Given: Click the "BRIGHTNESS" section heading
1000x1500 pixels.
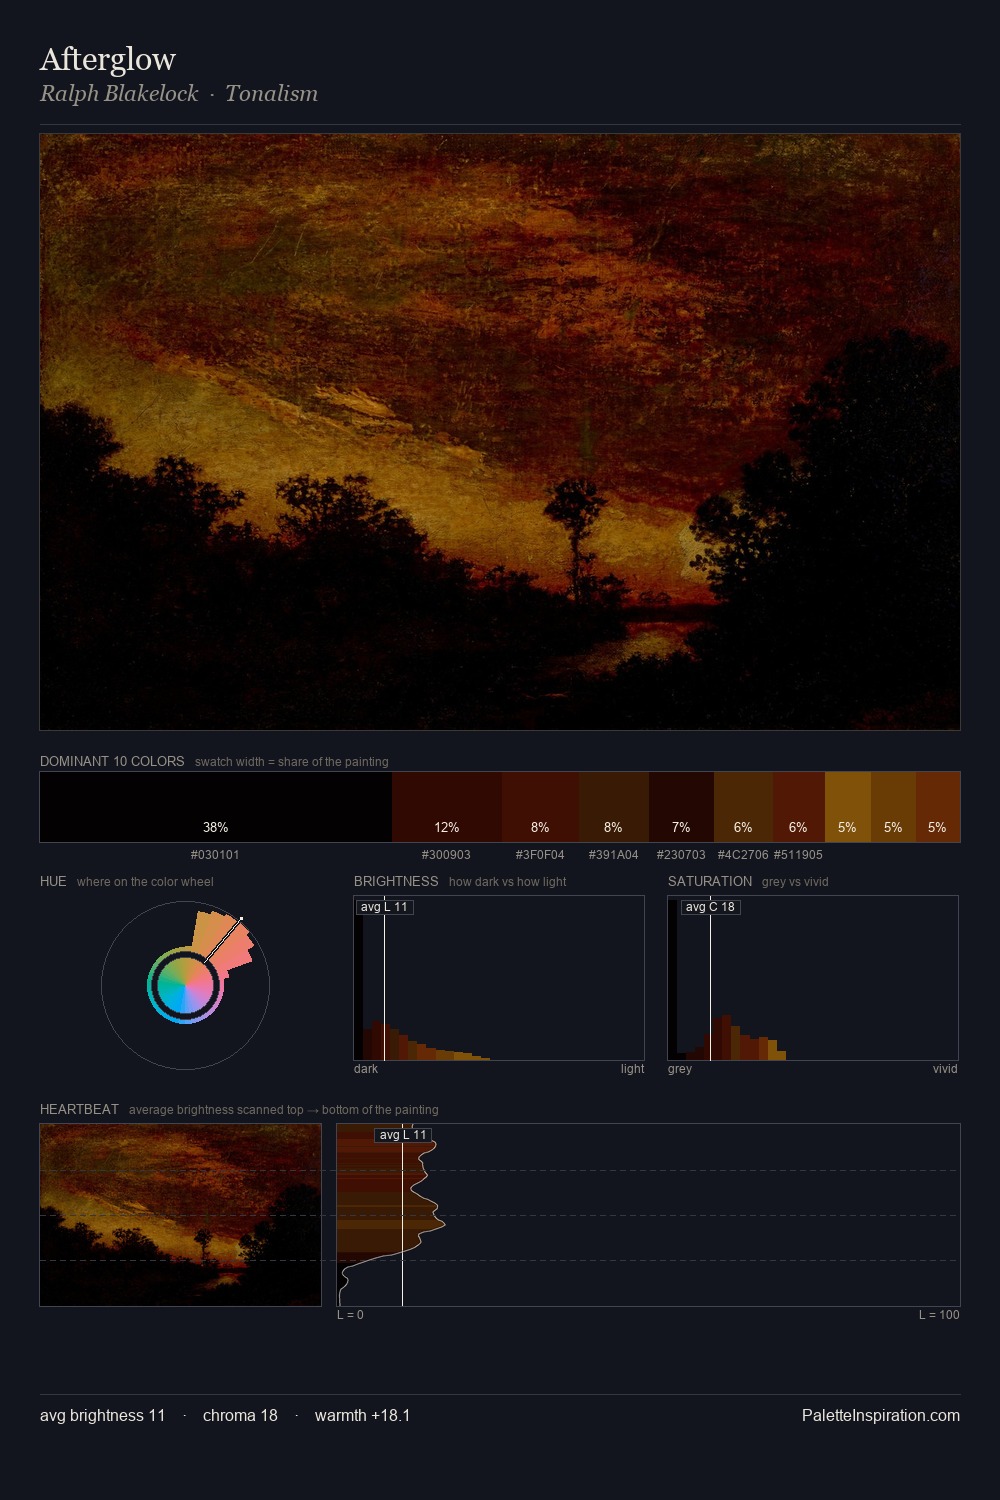Looking at the screenshot, I should tap(396, 881).
